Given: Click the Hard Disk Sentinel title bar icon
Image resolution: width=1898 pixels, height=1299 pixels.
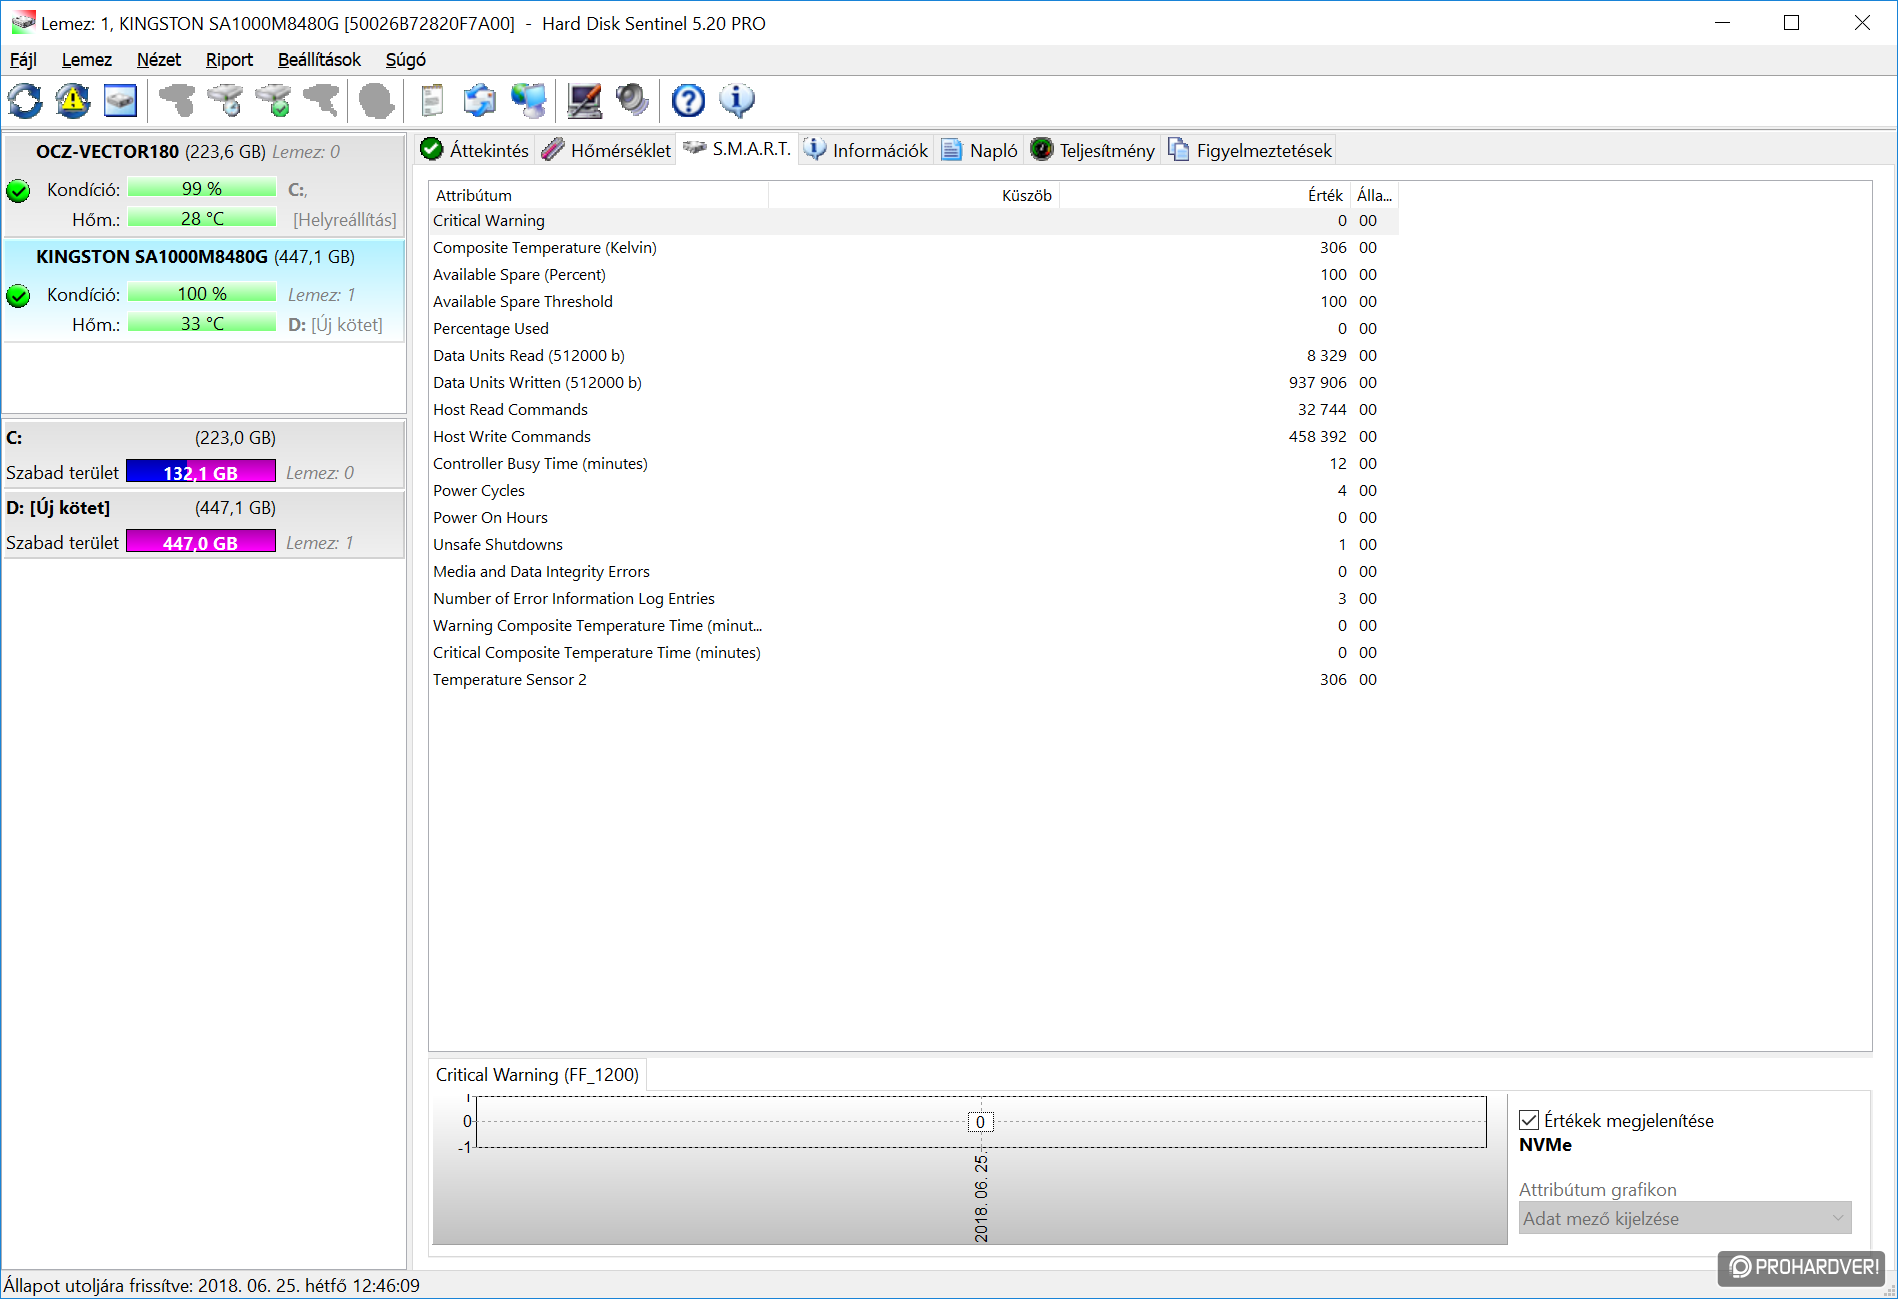Looking at the screenshot, I should click(x=22, y=22).
